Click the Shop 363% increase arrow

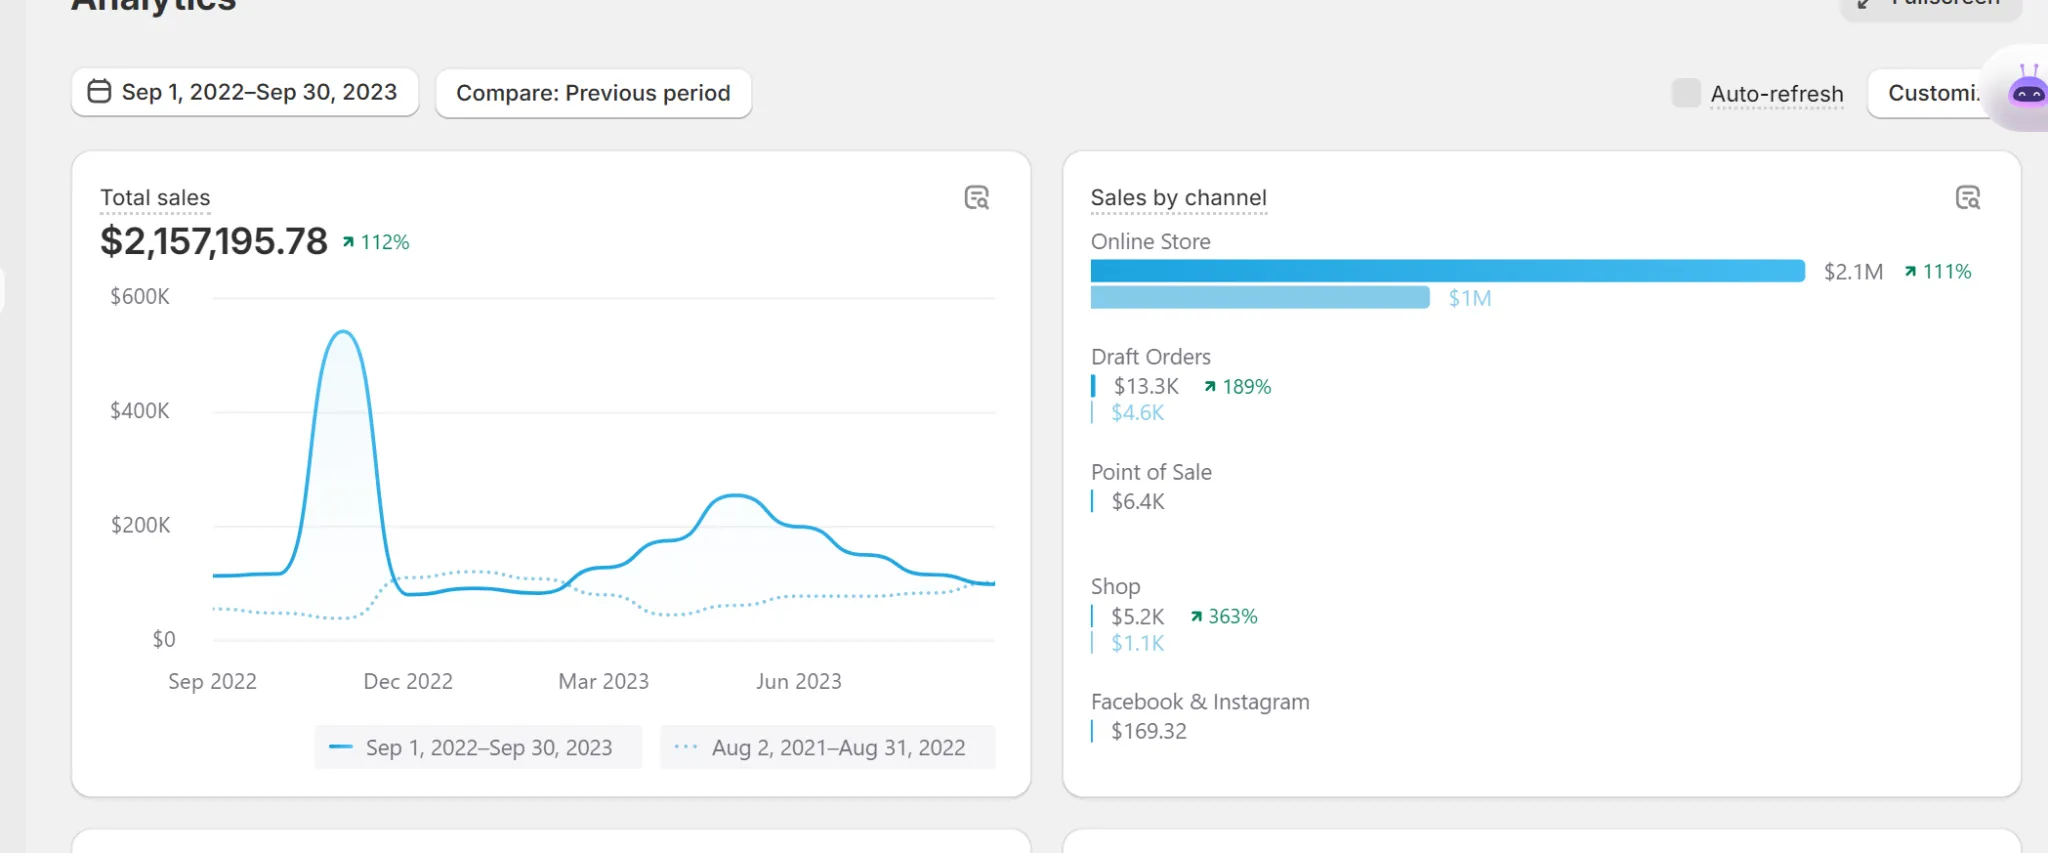(1196, 617)
